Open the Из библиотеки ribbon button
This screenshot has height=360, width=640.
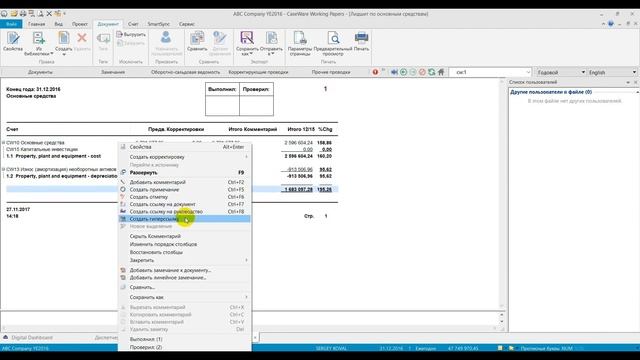coord(38,44)
